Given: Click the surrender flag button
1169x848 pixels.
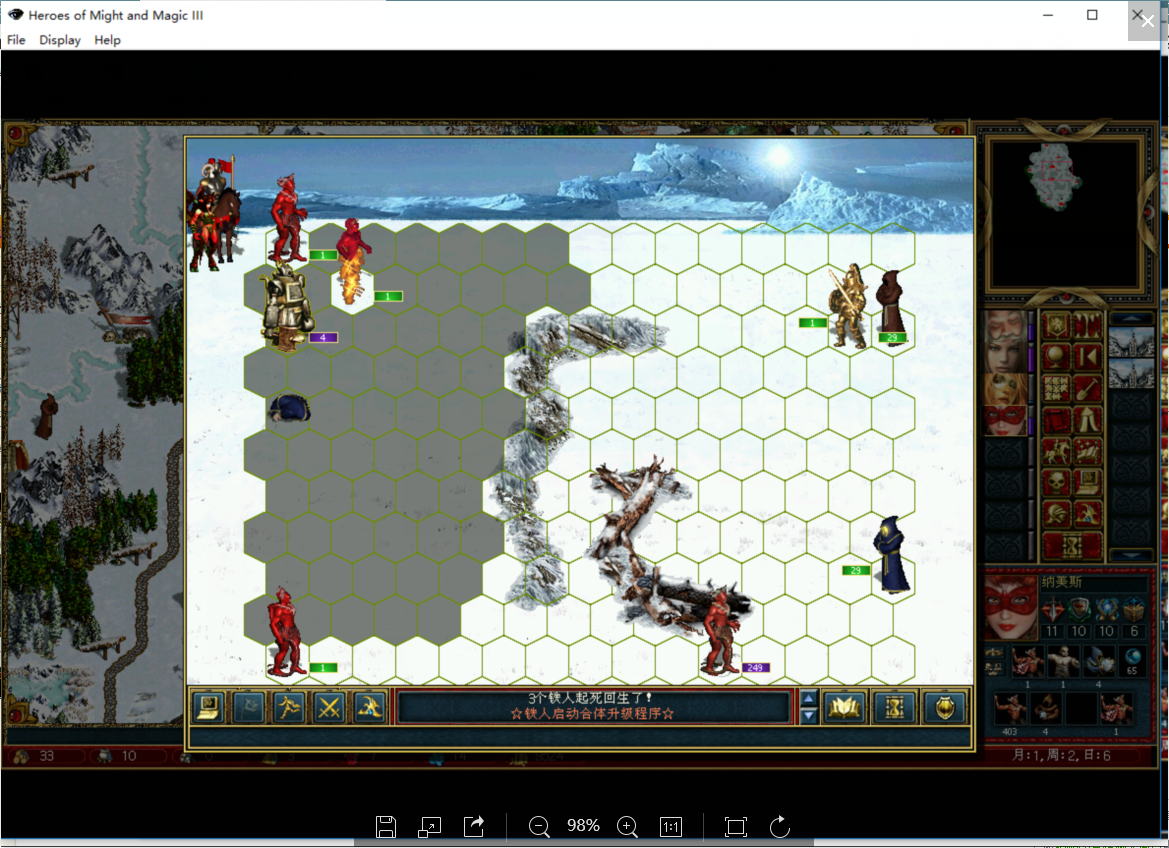Looking at the screenshot, I should click(249, 707).
